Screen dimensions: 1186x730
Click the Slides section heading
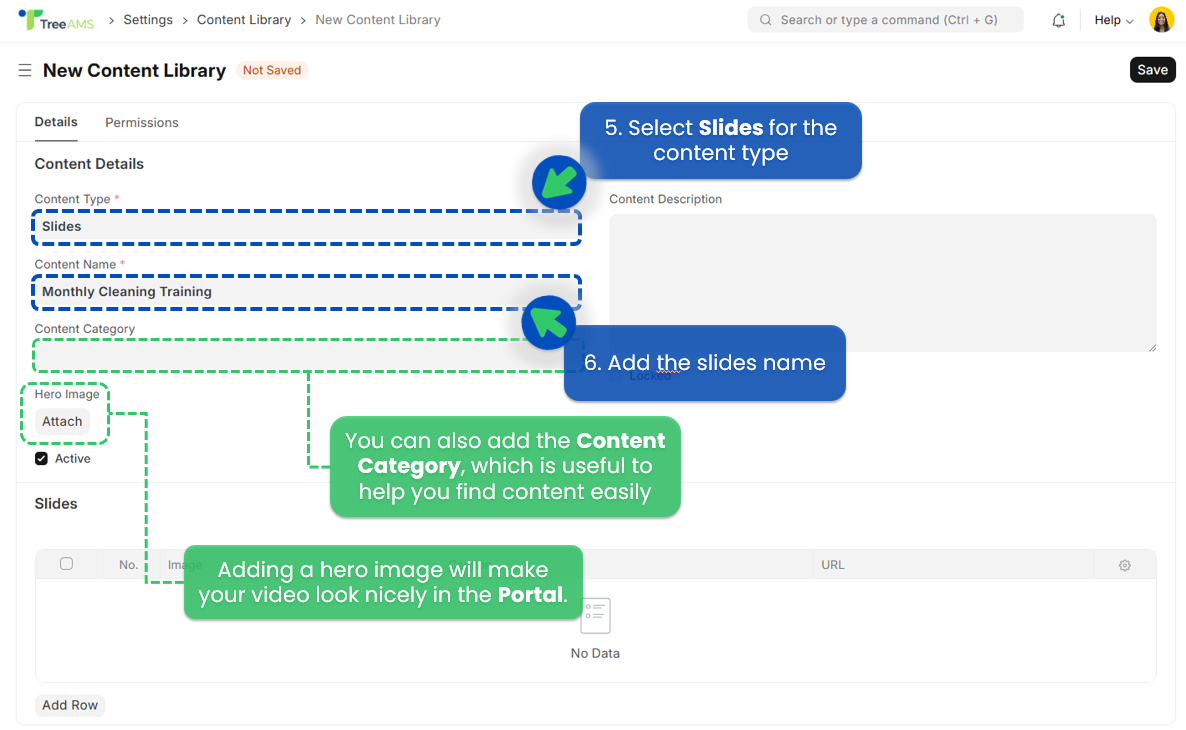click(x=56, y=504)
